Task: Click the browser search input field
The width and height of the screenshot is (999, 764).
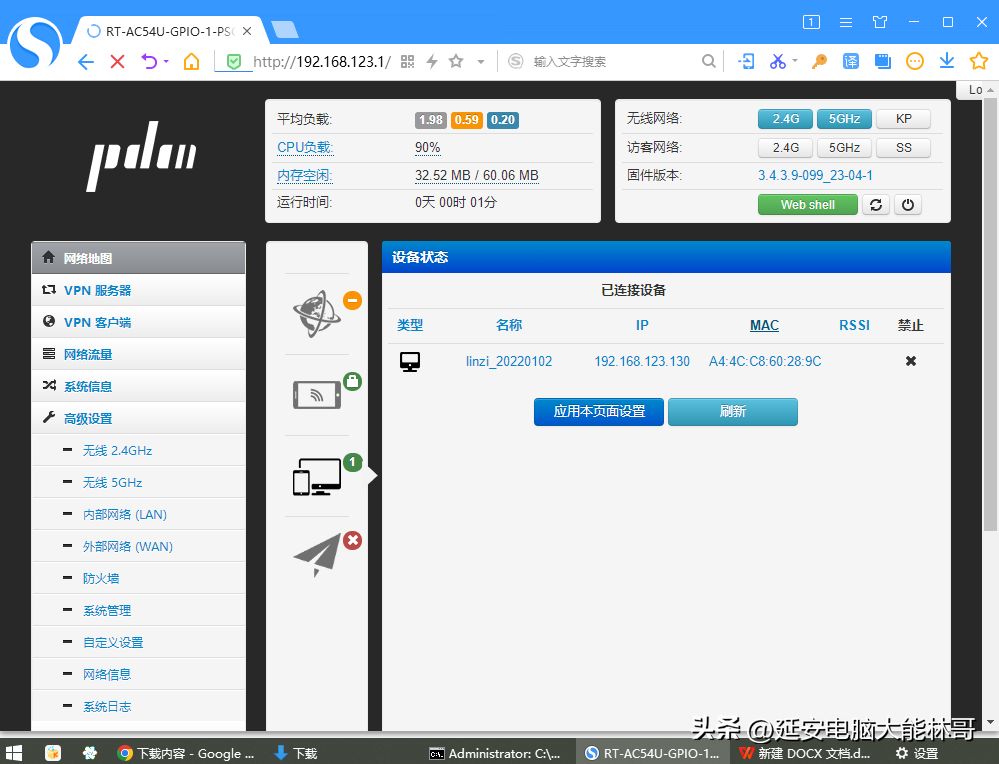Action: click(x=610, y=62)
